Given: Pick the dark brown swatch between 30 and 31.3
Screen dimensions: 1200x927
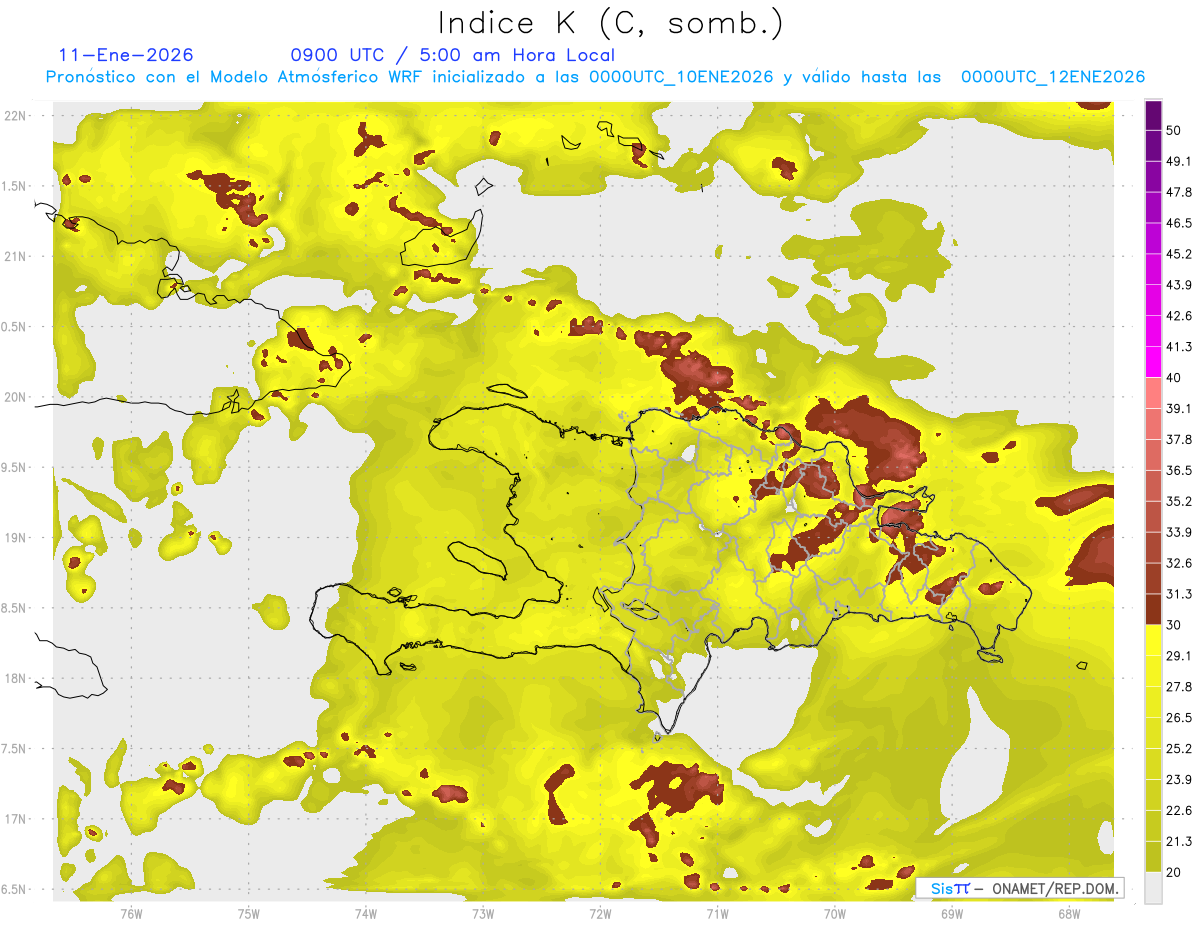Looking at the screenshot, I should (1153, 610).
